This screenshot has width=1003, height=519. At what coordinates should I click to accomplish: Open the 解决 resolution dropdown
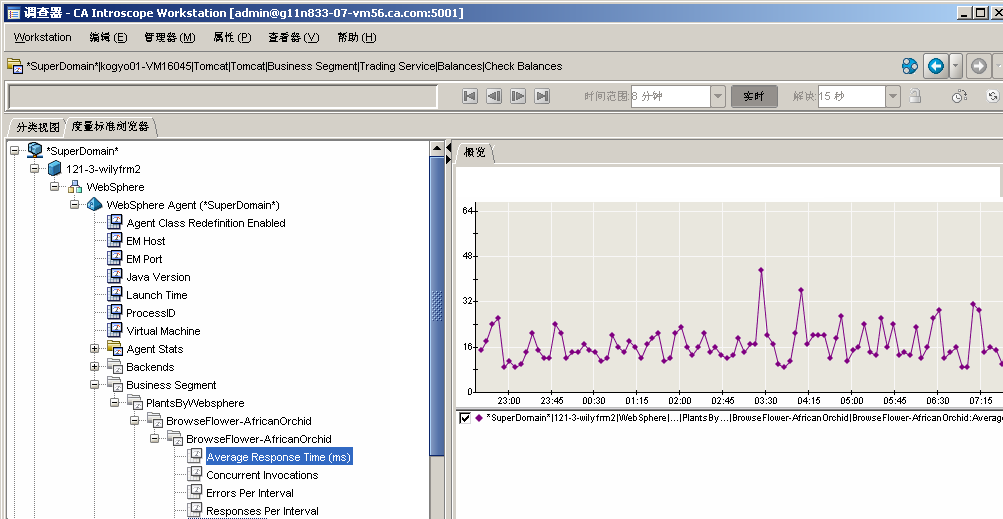(893, 96)
